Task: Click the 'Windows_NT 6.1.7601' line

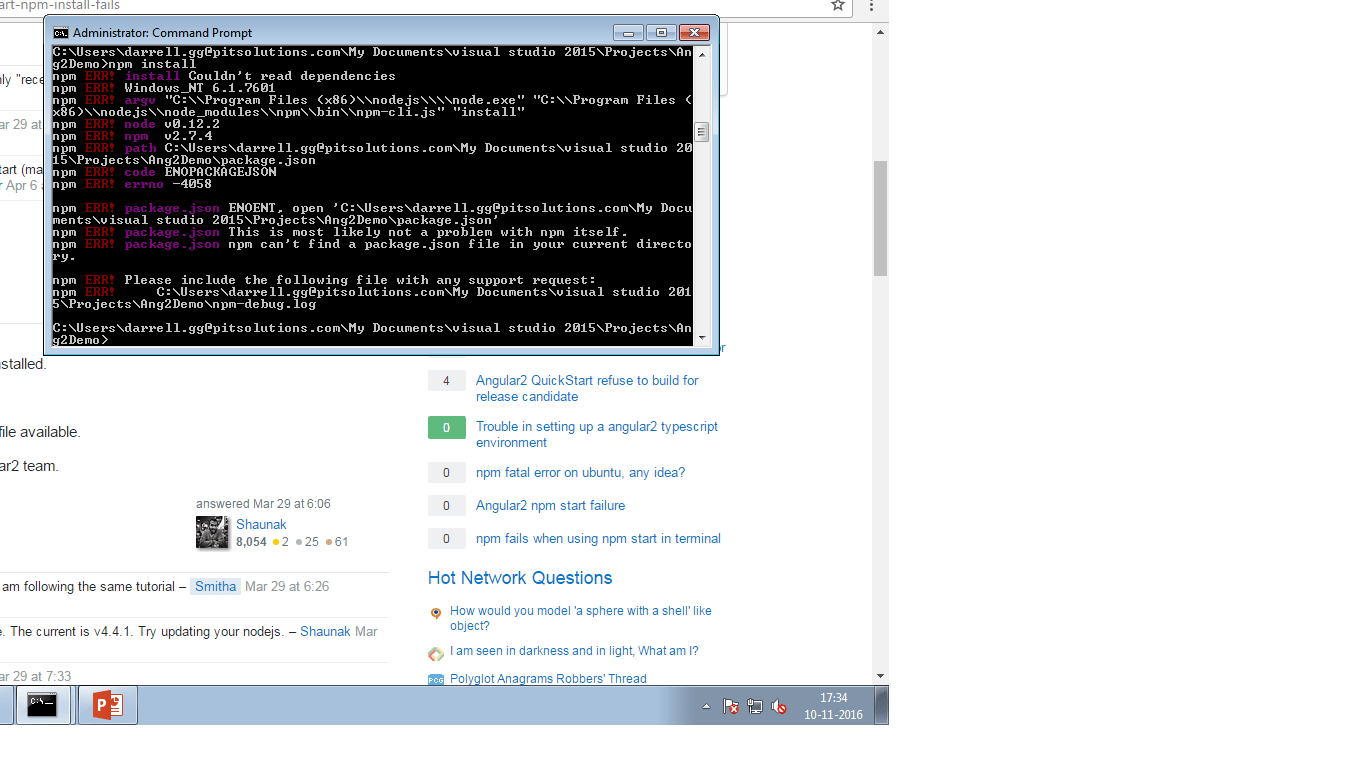Action: (164, 88)
